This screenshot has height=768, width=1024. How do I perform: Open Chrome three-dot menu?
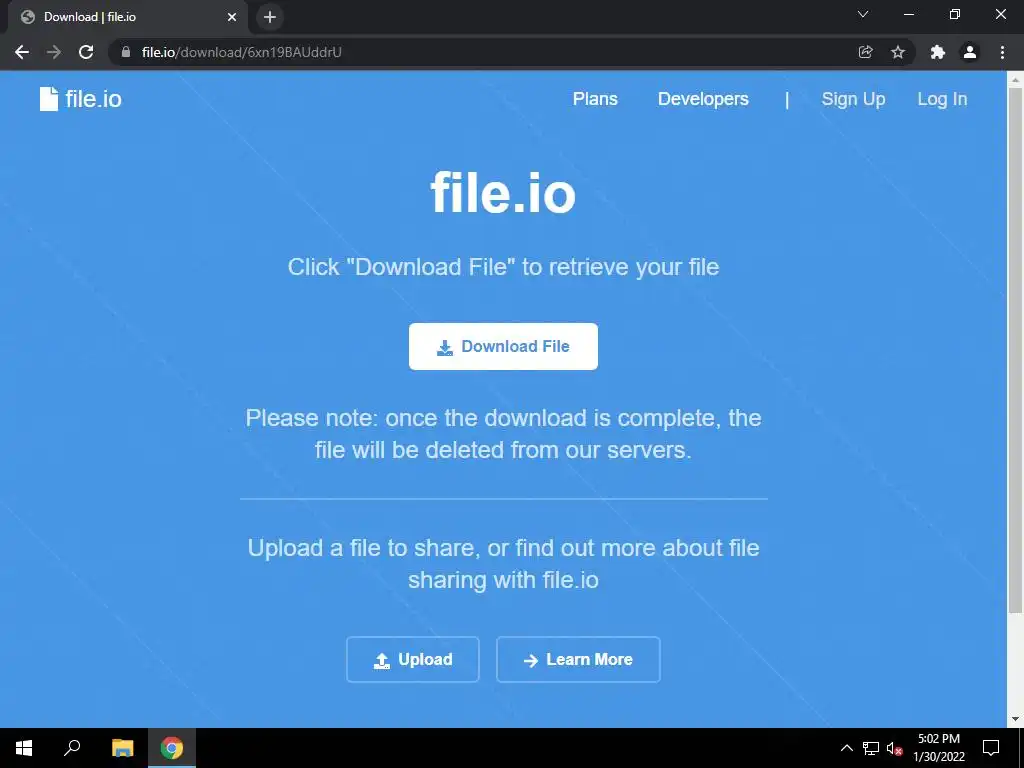[1002, 52]
